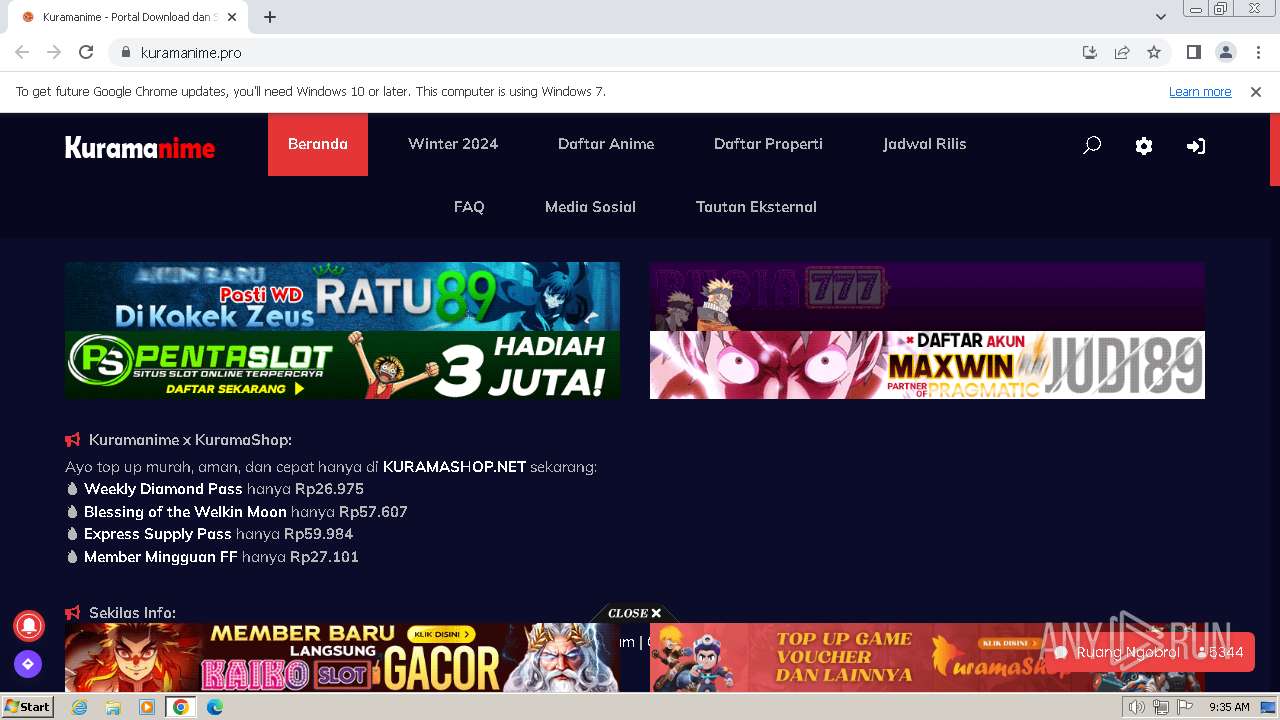Click the page vertical scrollbar thumb
The height and width of the screenshot is (720, 1280).
(x=1274, y=150)
